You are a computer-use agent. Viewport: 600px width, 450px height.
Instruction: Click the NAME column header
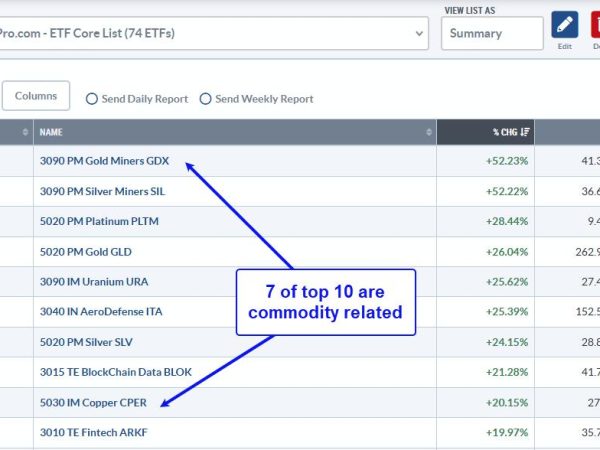(x=235, y=132)
